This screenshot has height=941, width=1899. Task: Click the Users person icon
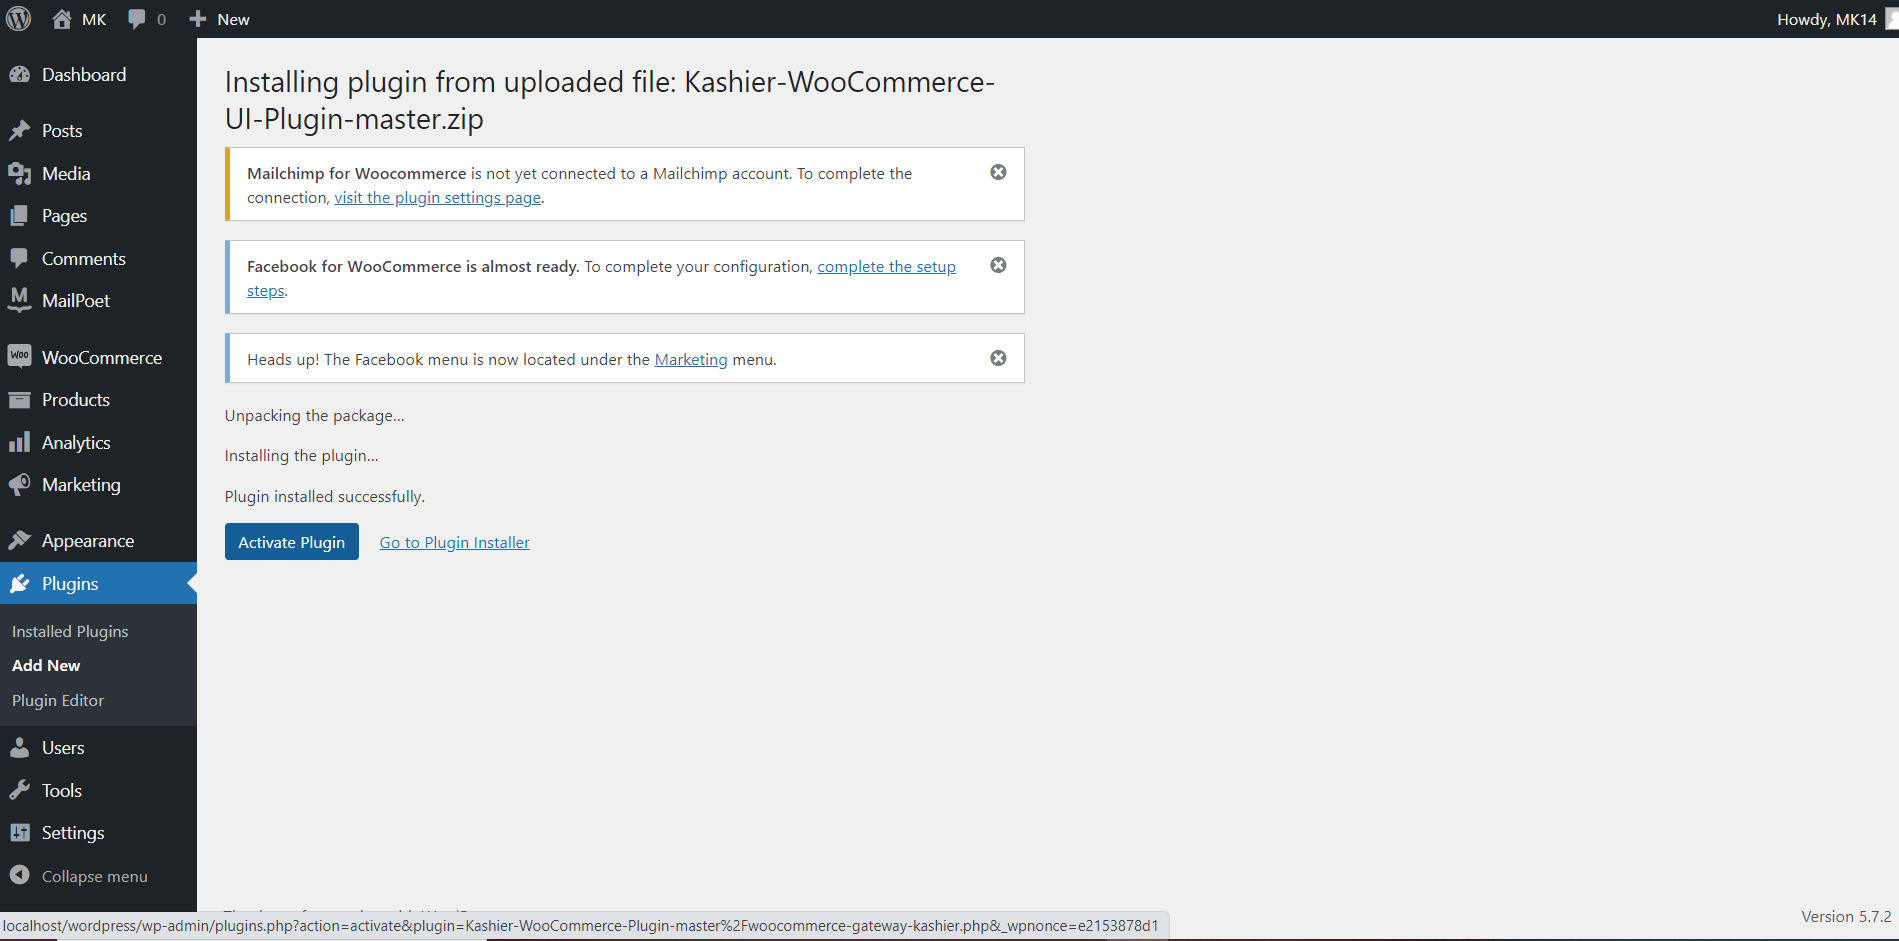coord(20,748)
